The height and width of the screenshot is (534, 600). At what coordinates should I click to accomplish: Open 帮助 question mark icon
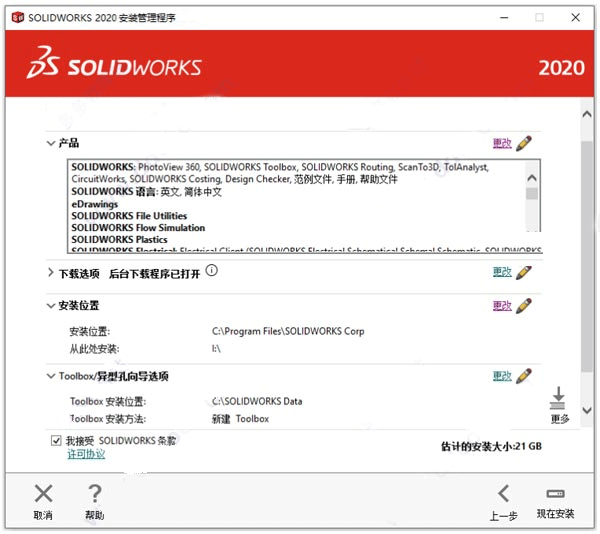(95, 493)
